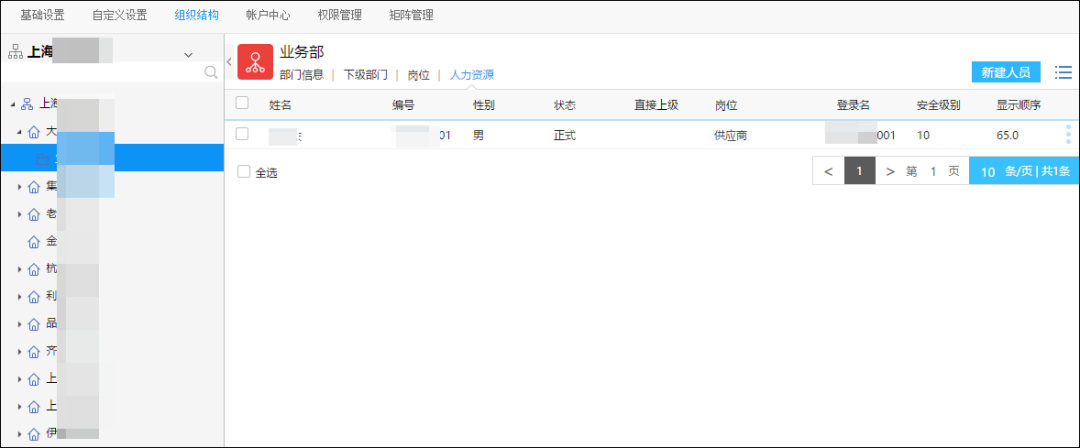The image size is (1080, 448).
Task: Click the house icon of the 集 node
Action: coord(34,187)
